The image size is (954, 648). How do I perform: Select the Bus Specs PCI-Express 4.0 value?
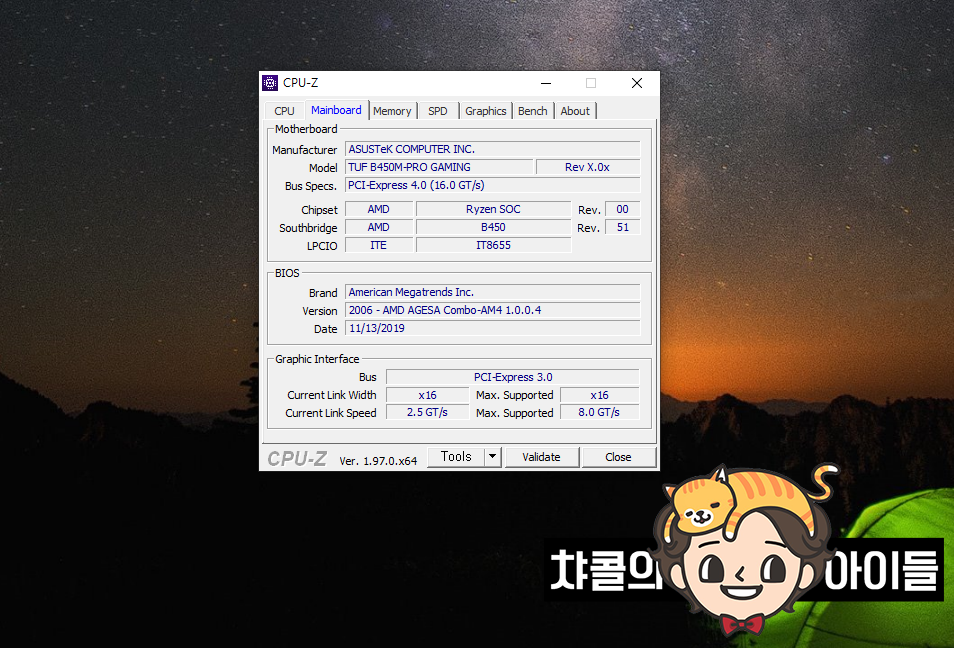coord(493,185)
